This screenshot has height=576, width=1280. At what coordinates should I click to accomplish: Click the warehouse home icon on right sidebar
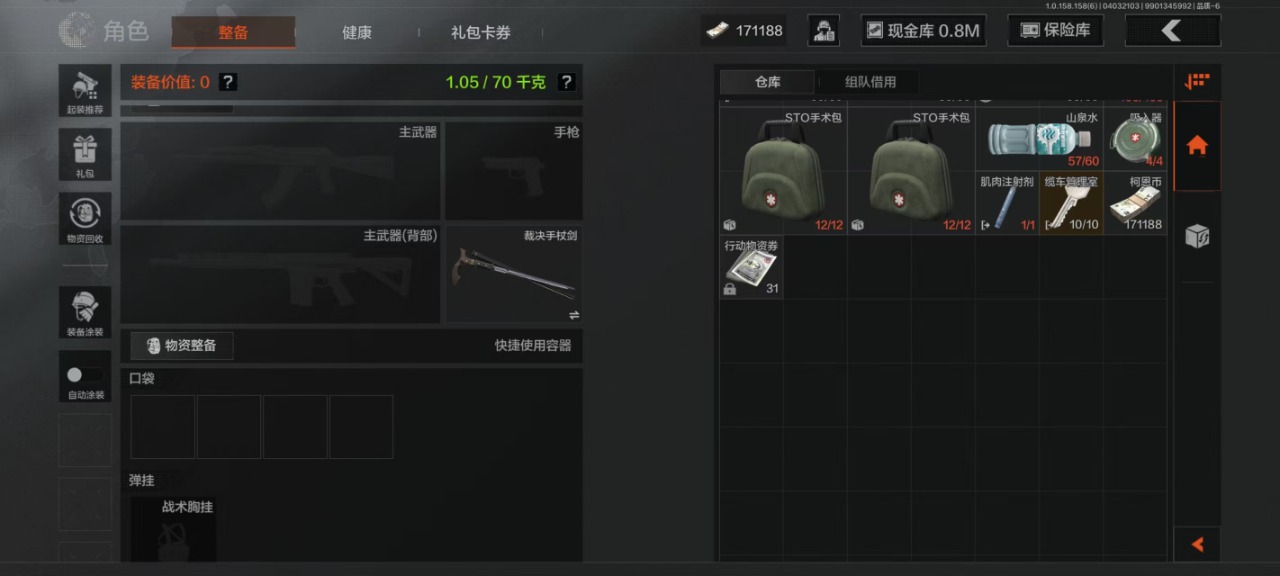pos(1197,146)
